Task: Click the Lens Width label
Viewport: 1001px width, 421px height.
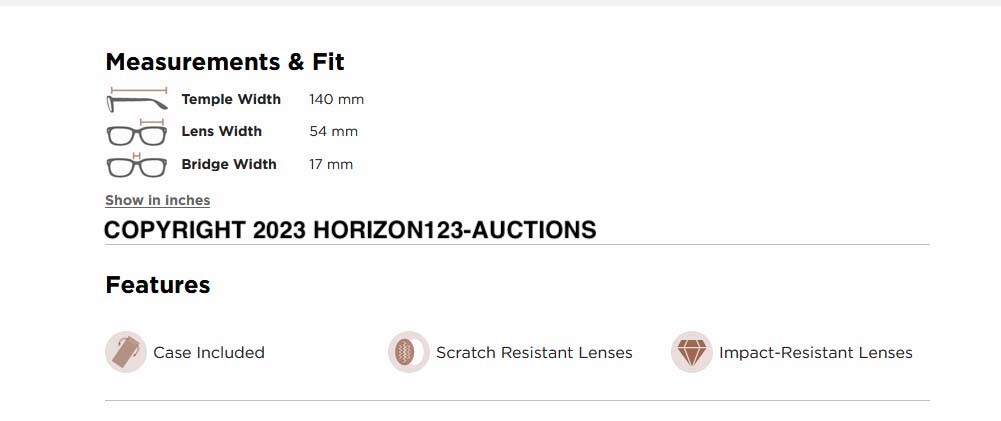Action: point(221,131)
